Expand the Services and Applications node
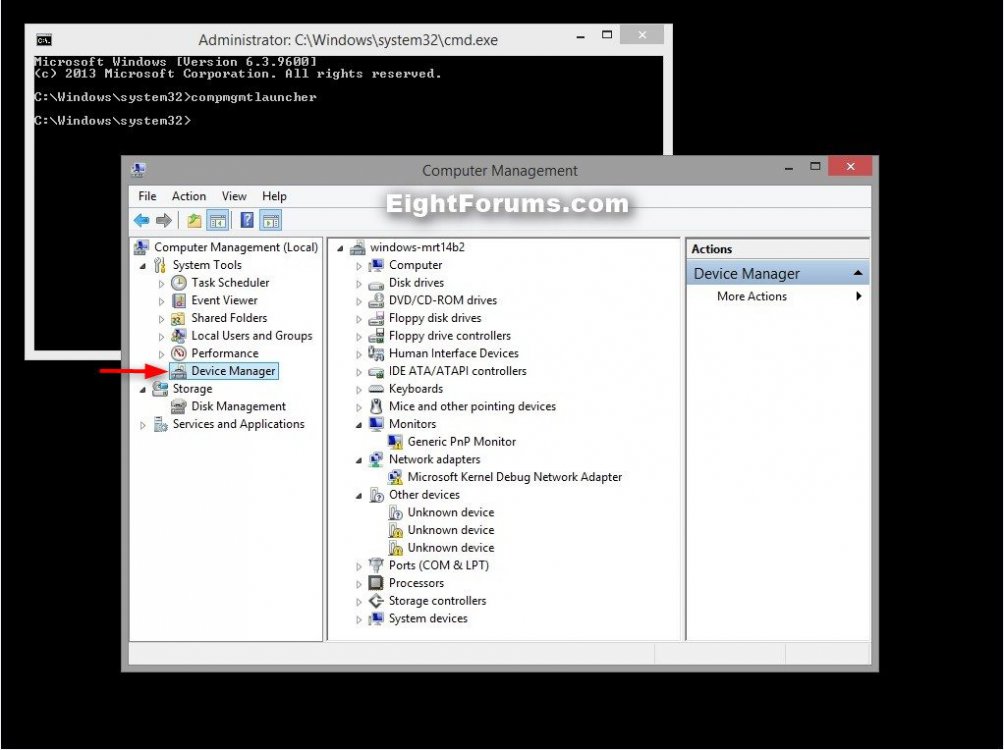 (x=143, y=425)
